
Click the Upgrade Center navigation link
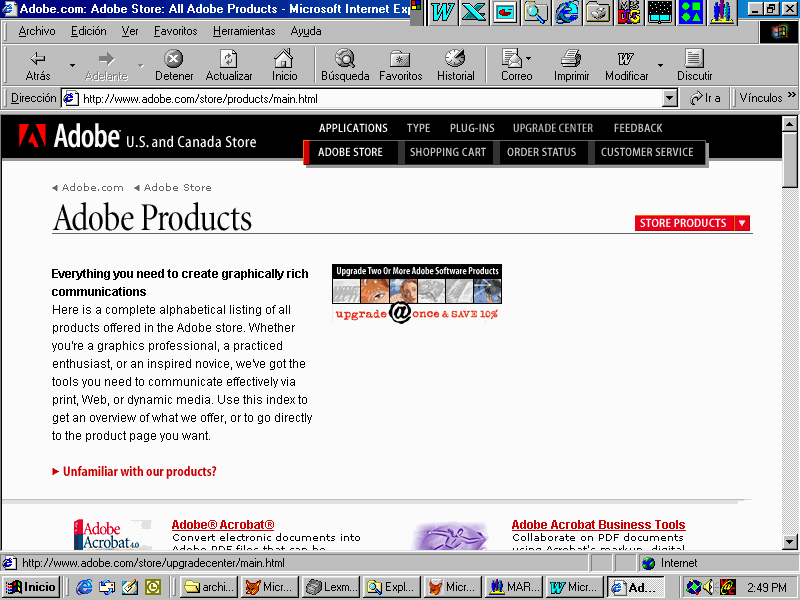pyautogui.click(x=552, y=128)
